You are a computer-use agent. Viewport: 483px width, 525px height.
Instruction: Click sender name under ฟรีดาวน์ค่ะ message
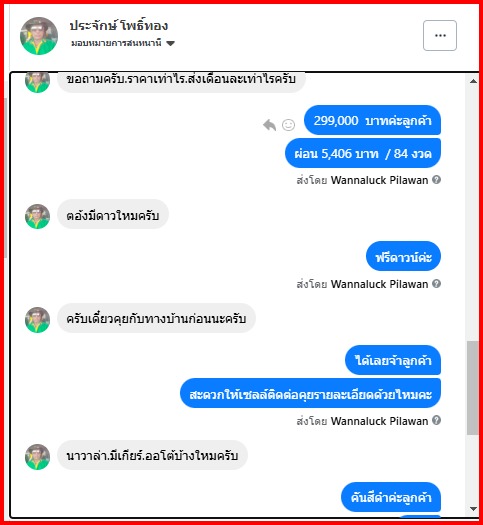pyautogui.click(x=379, y=284)
